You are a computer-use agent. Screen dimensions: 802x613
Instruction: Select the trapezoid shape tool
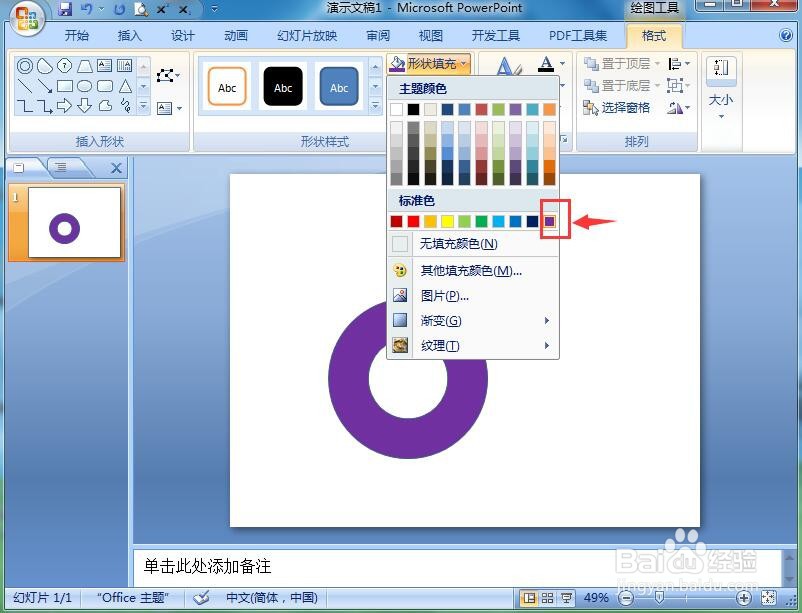pos(84,65)
